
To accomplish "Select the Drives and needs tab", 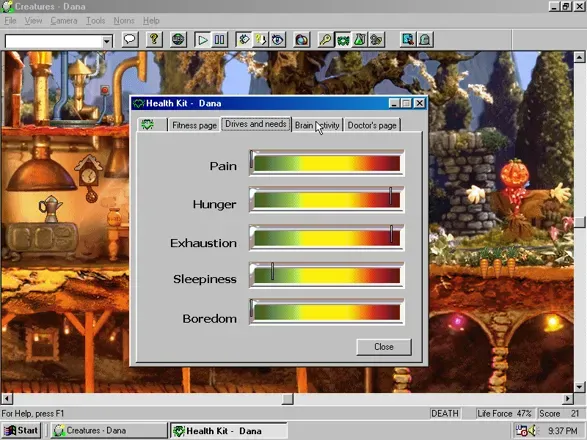I will point(256,124).
